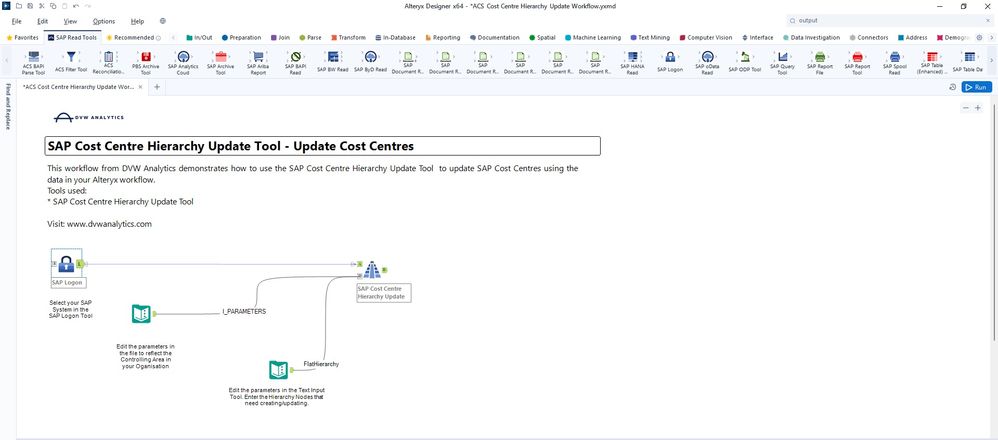Add a new workflow tab

click(x=157, y=87)
